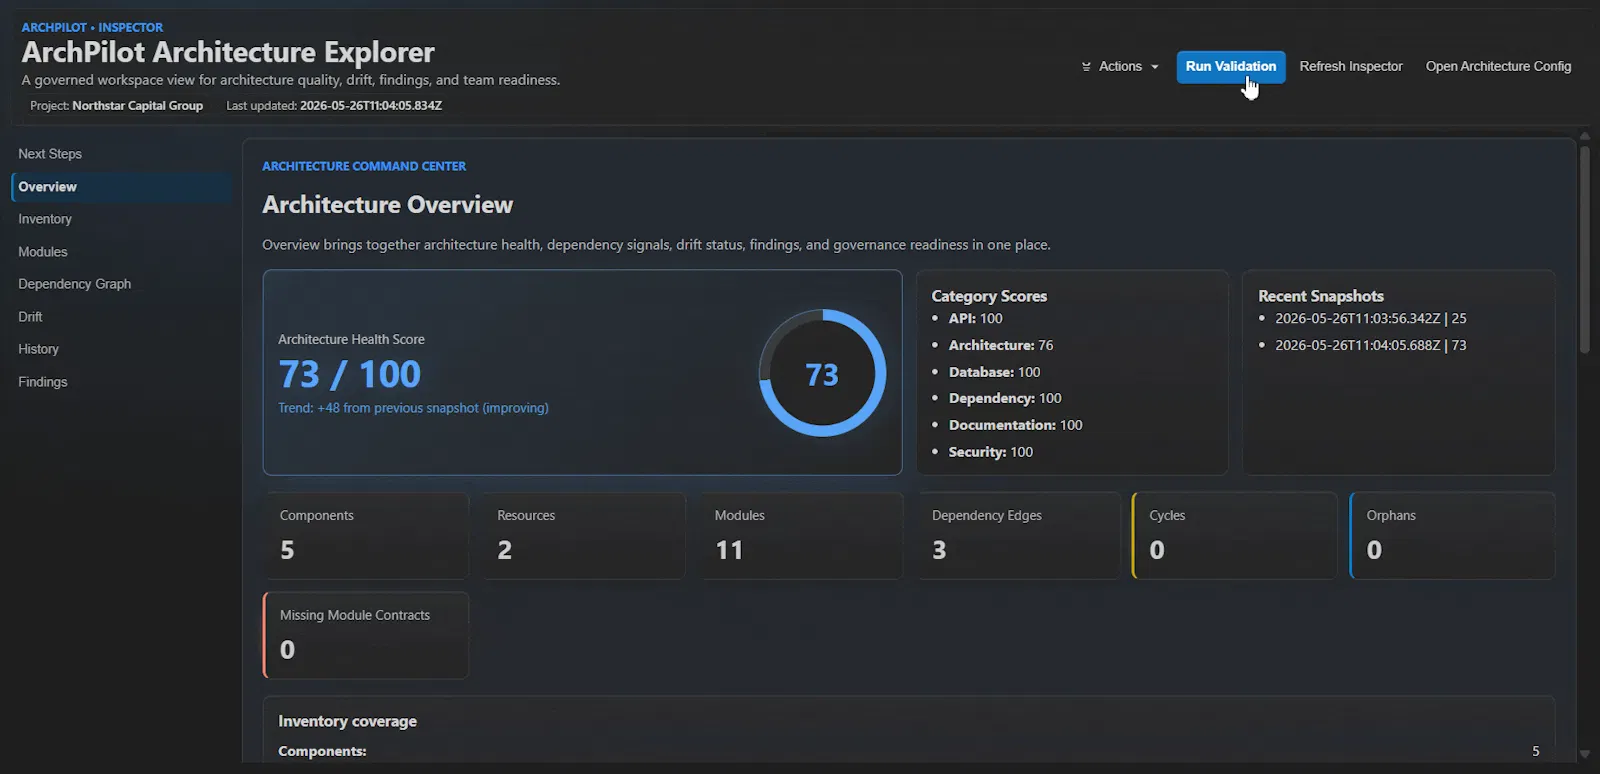Open the Inventory section
1600x774 pixels.
(x=120, y=219)
